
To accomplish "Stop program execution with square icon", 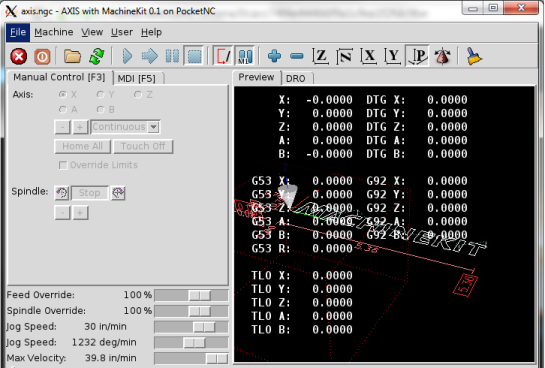I will point(194,56).
